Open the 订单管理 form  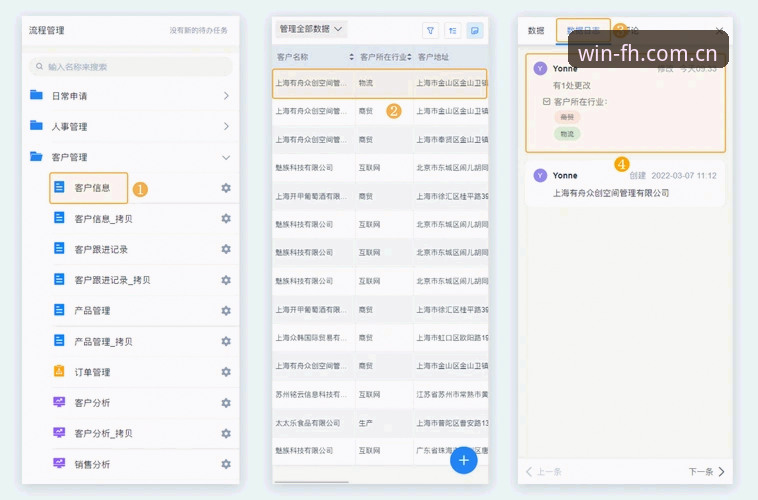click(92, 372)
